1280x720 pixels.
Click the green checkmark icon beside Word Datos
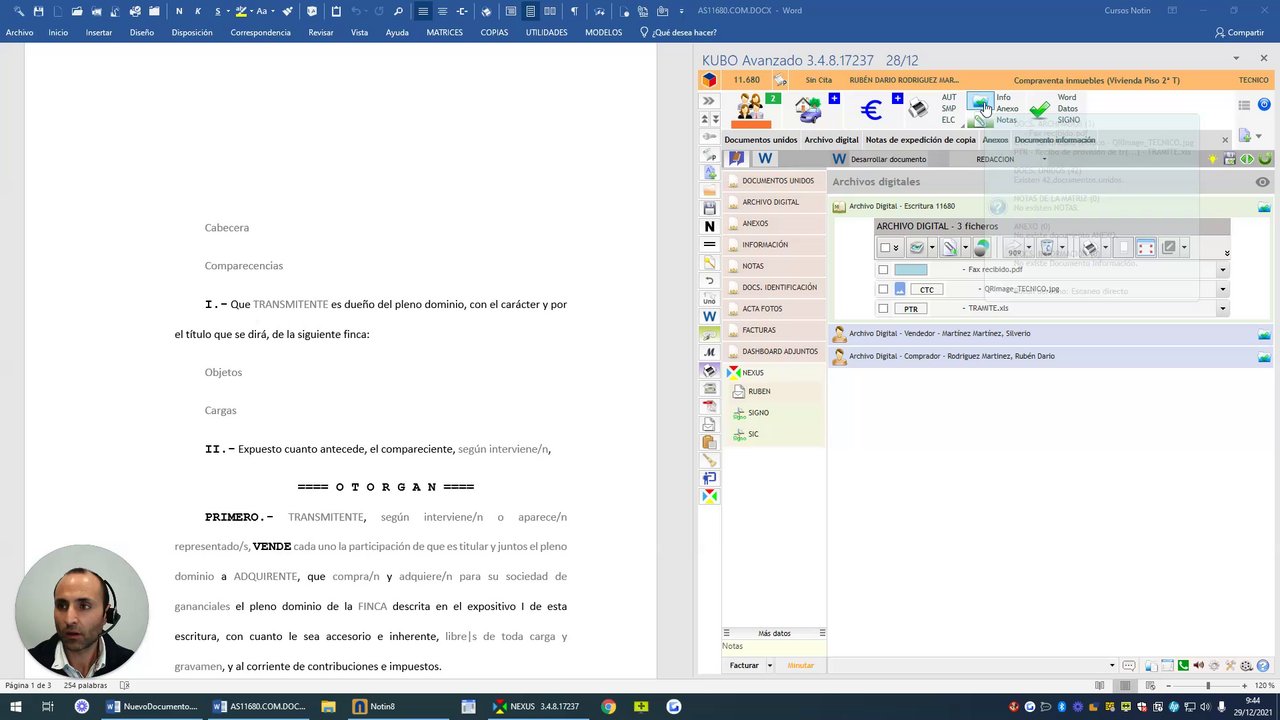point(1040,109)
